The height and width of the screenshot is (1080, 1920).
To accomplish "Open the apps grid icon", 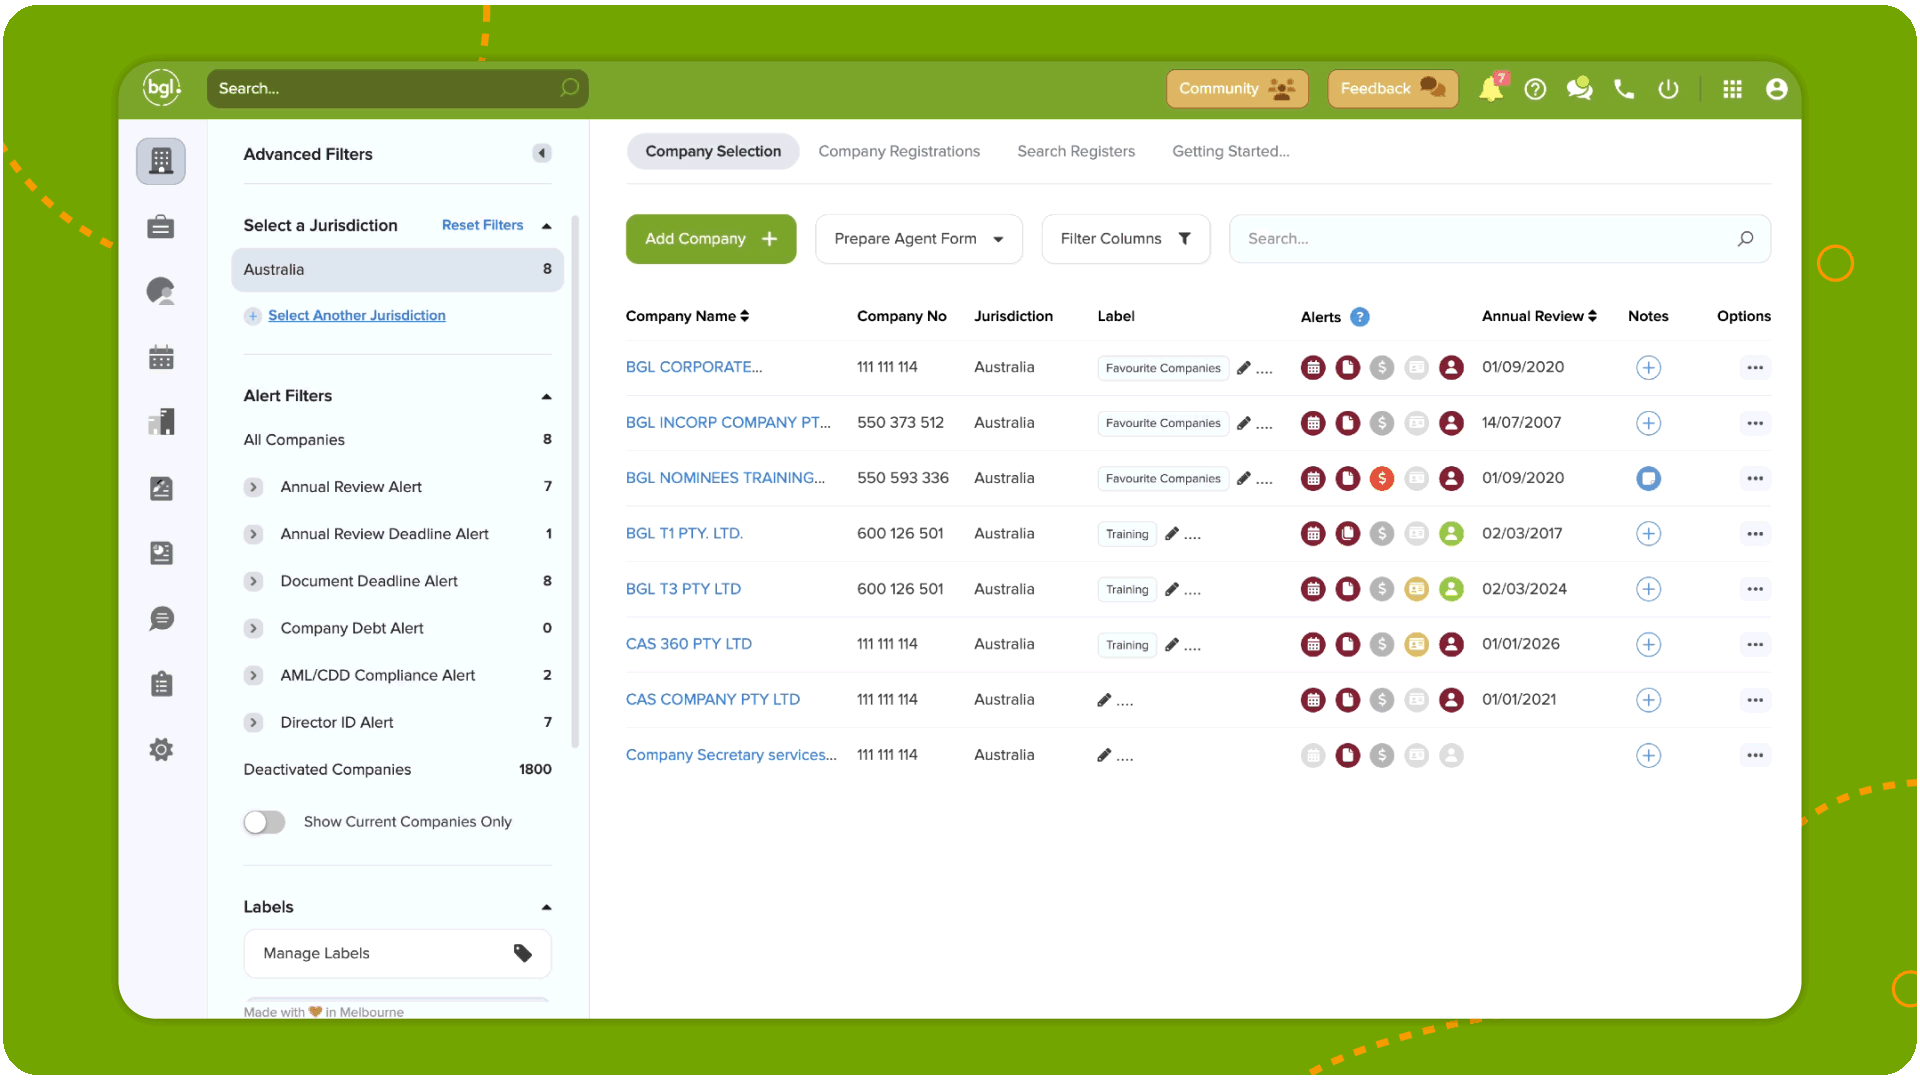I will click(1733, 89).
